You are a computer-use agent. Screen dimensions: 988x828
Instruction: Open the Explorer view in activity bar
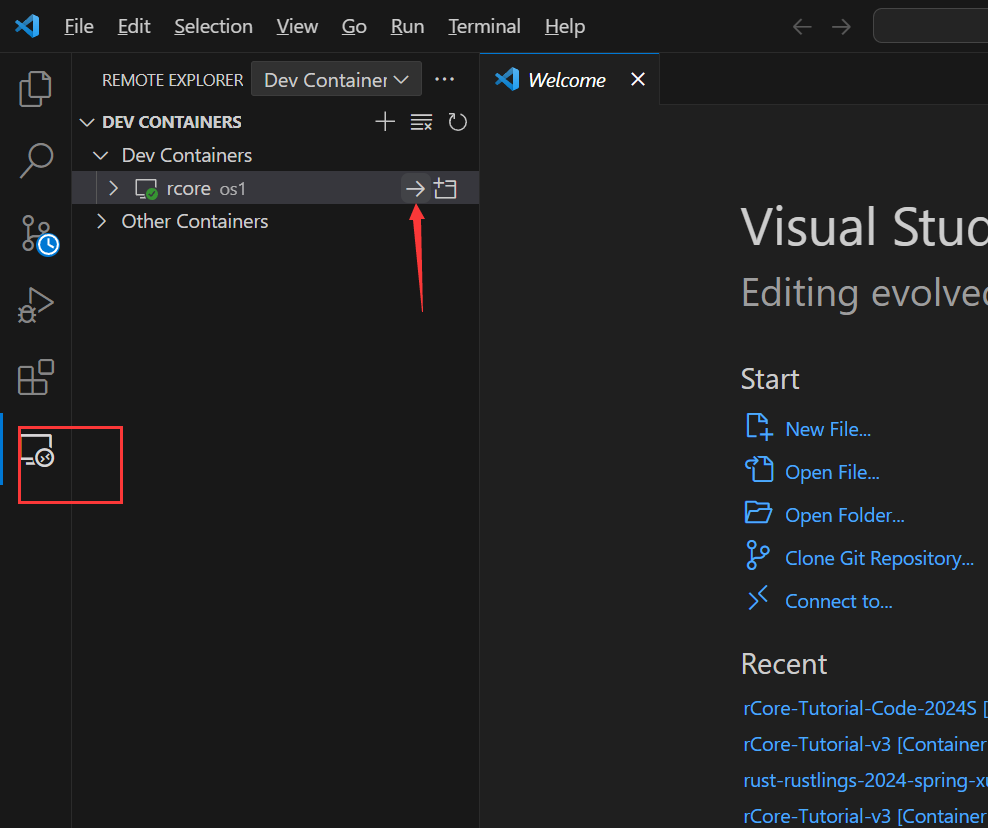pyautogui.click(x=35, y=89)
